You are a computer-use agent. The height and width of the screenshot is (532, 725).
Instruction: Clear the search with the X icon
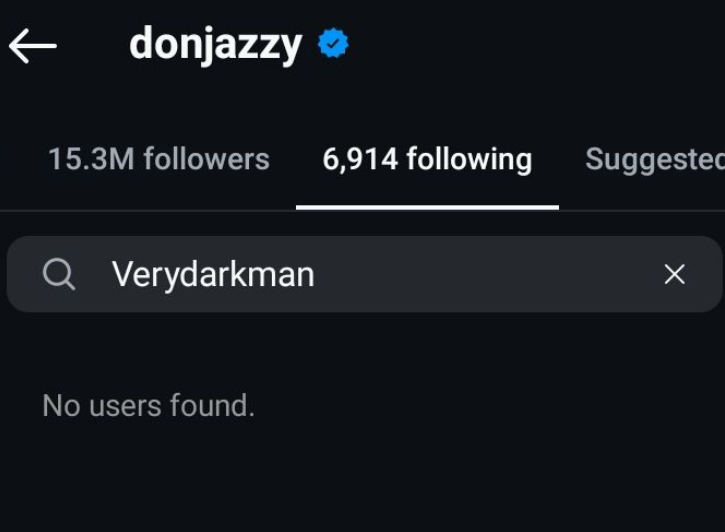[x=675, y=274]
